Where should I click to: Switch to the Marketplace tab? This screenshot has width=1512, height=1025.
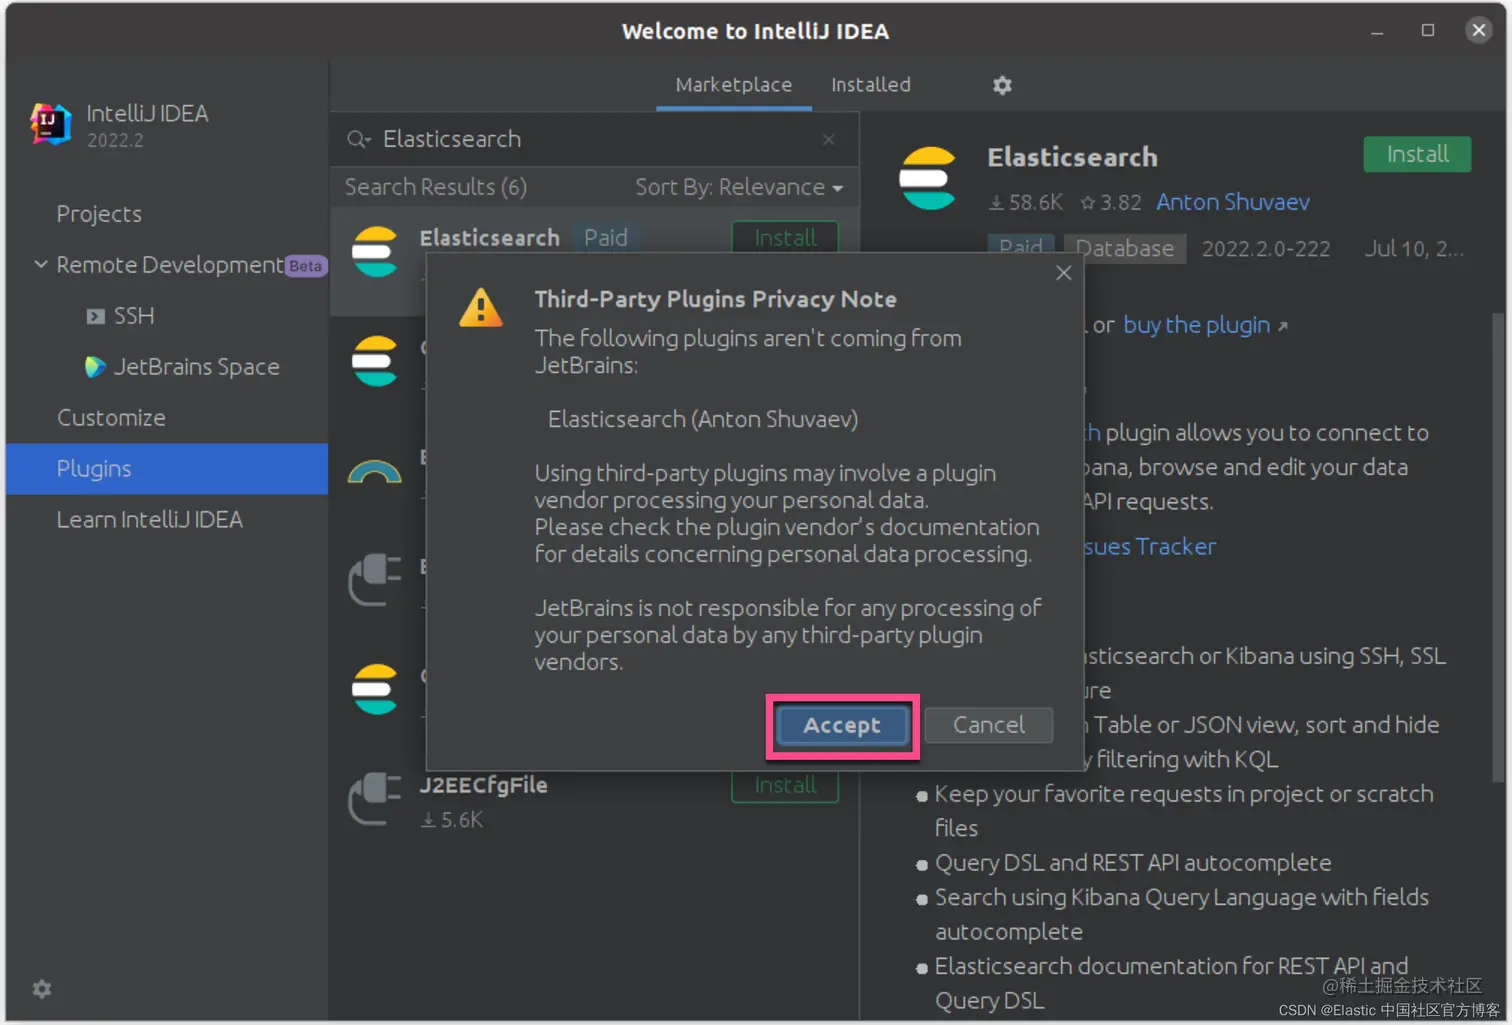(x=733, y=85)
